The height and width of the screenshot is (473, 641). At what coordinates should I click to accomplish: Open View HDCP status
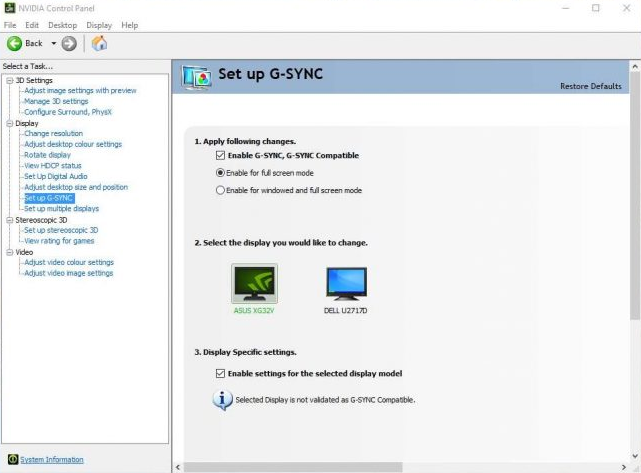tap(53, 166)
